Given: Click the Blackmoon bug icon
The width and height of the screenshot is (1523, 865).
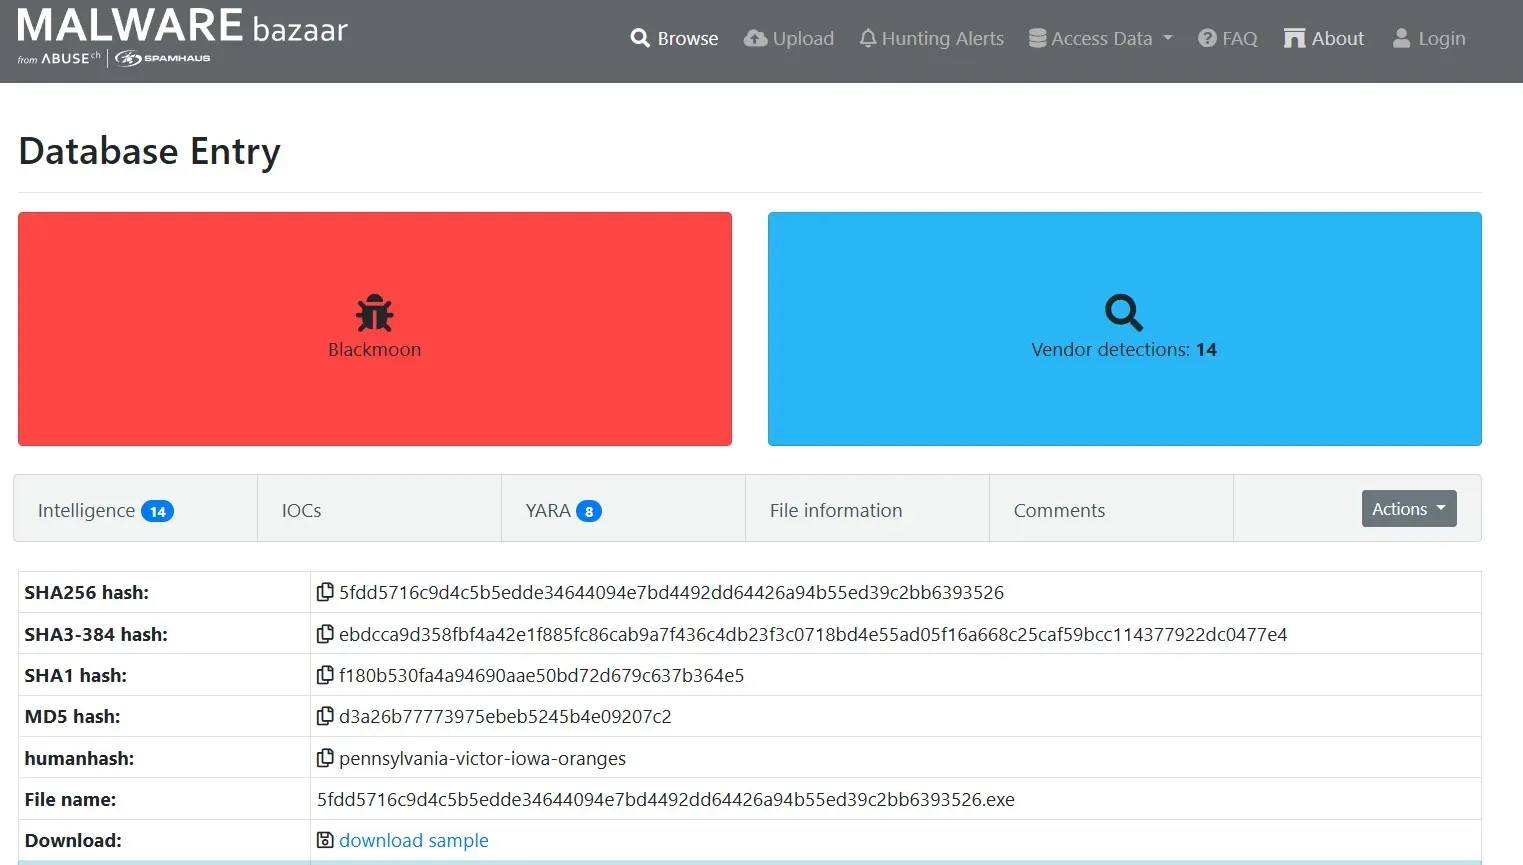Looking at the screenshot, I should 374,313.
